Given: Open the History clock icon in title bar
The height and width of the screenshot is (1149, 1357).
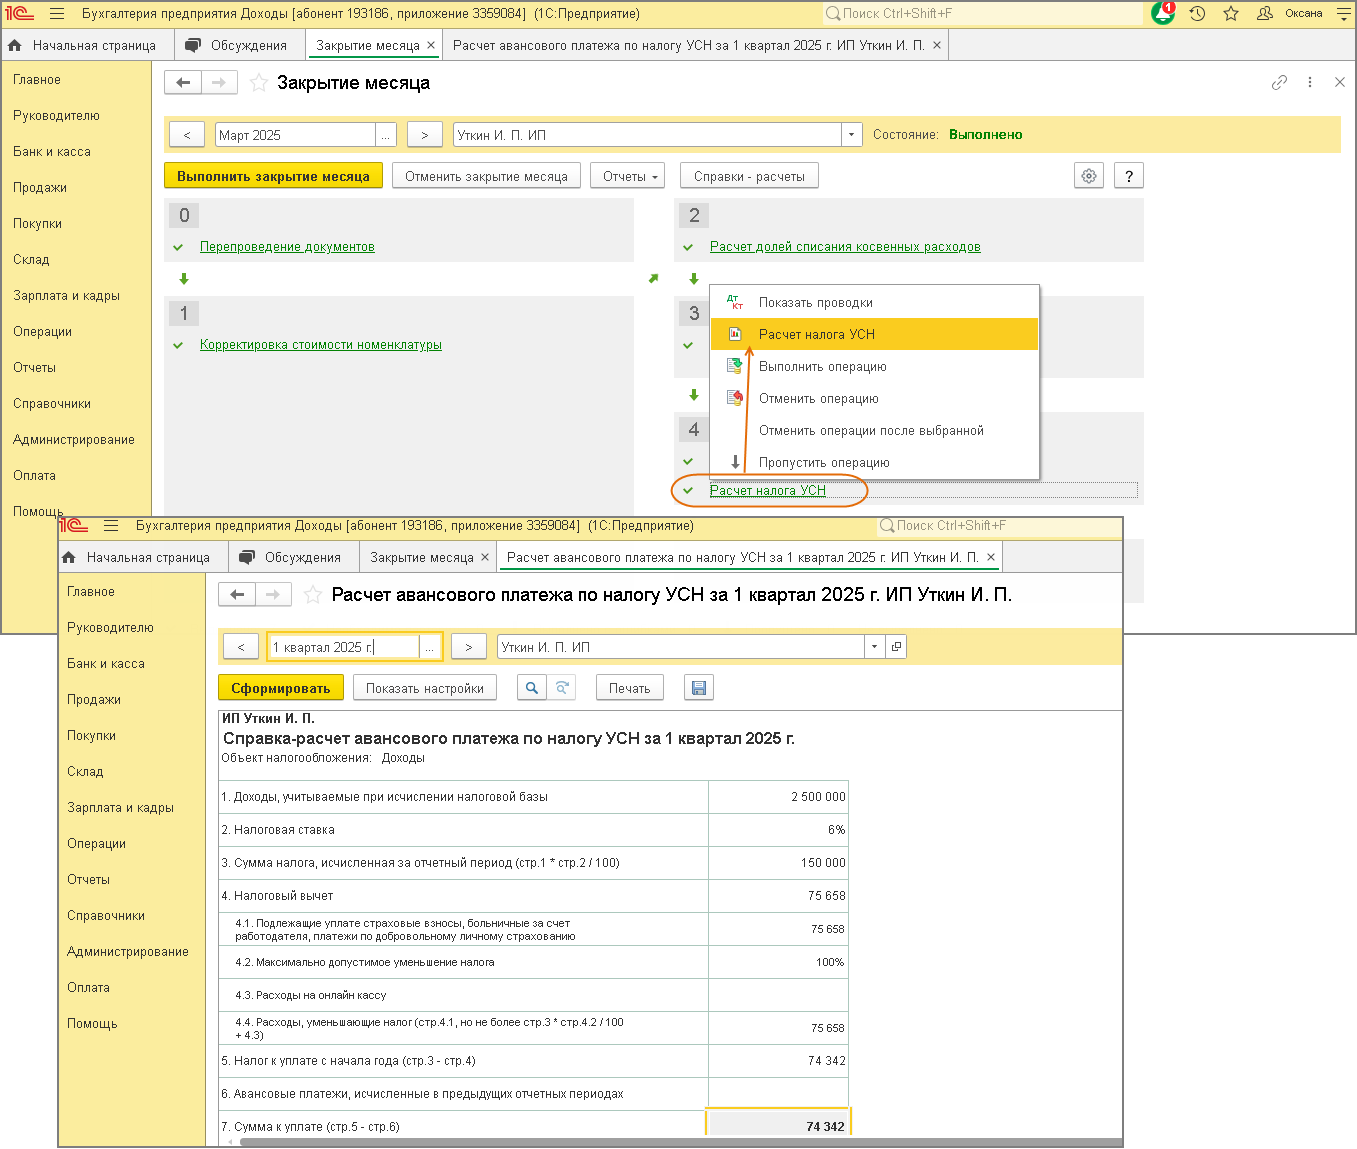Looking at the screenshot, I should coord(1198,14).
